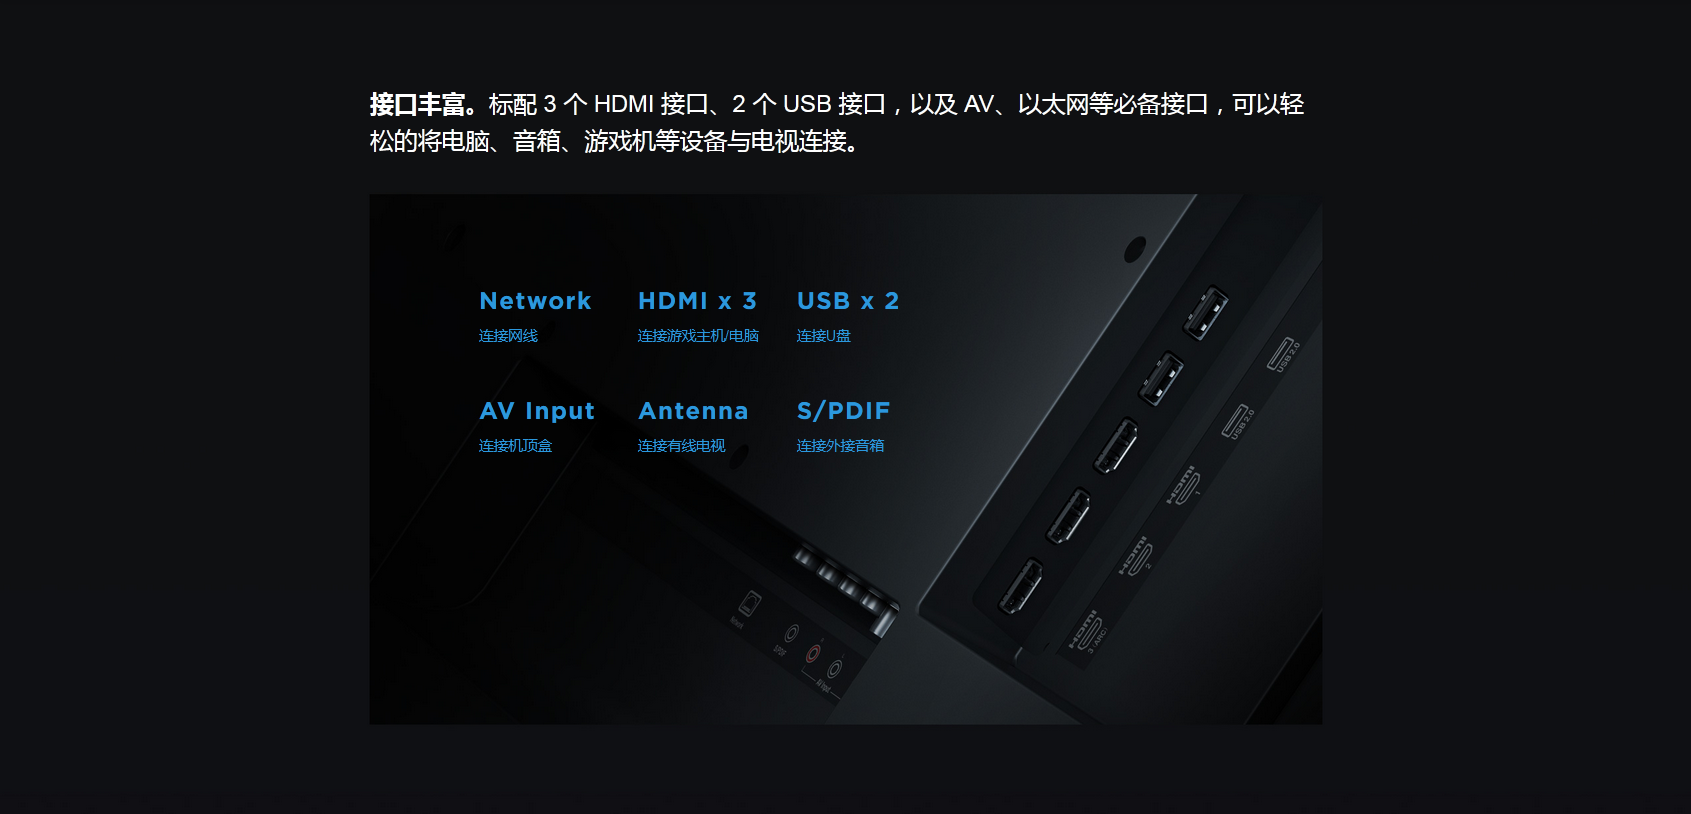Click the HDMI 2 label icon
This screenshot has height=814, width=1691.
click(1136, 556)
